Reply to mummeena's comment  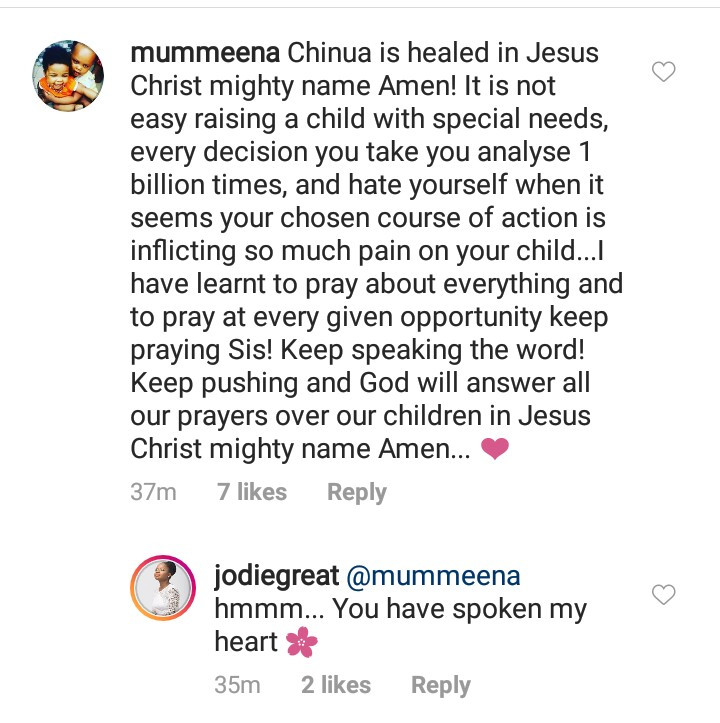[357, 492]
